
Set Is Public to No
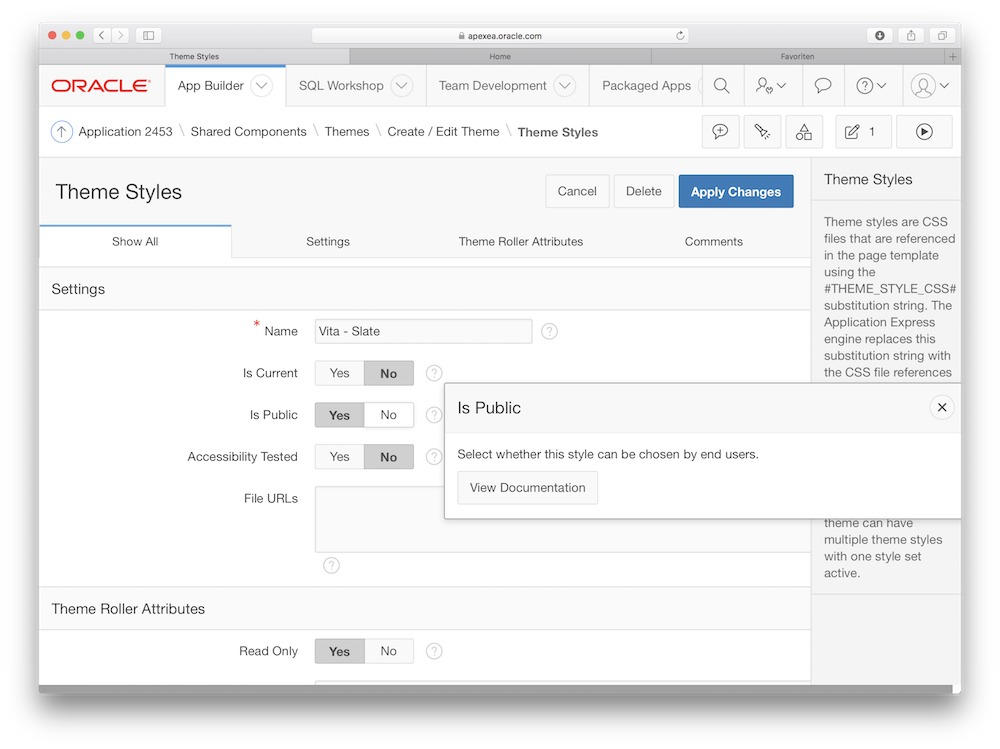tap(388, 415)
